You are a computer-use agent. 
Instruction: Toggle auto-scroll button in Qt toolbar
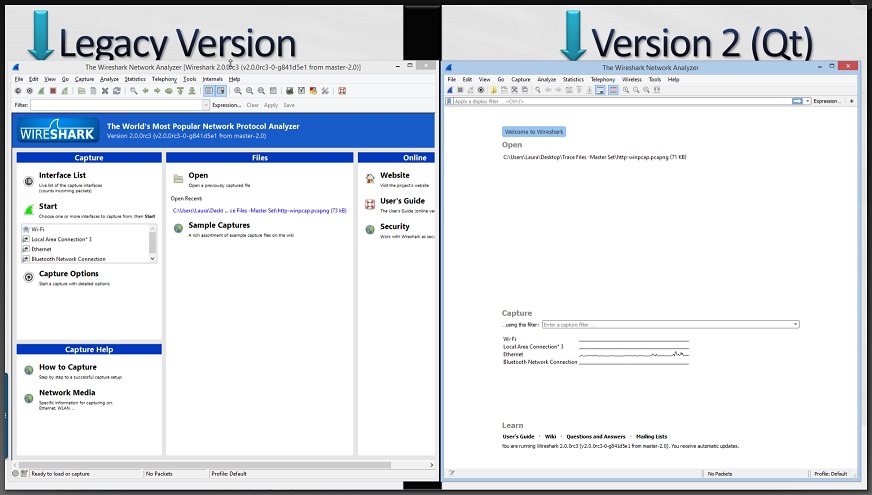(x=600, y=90)
